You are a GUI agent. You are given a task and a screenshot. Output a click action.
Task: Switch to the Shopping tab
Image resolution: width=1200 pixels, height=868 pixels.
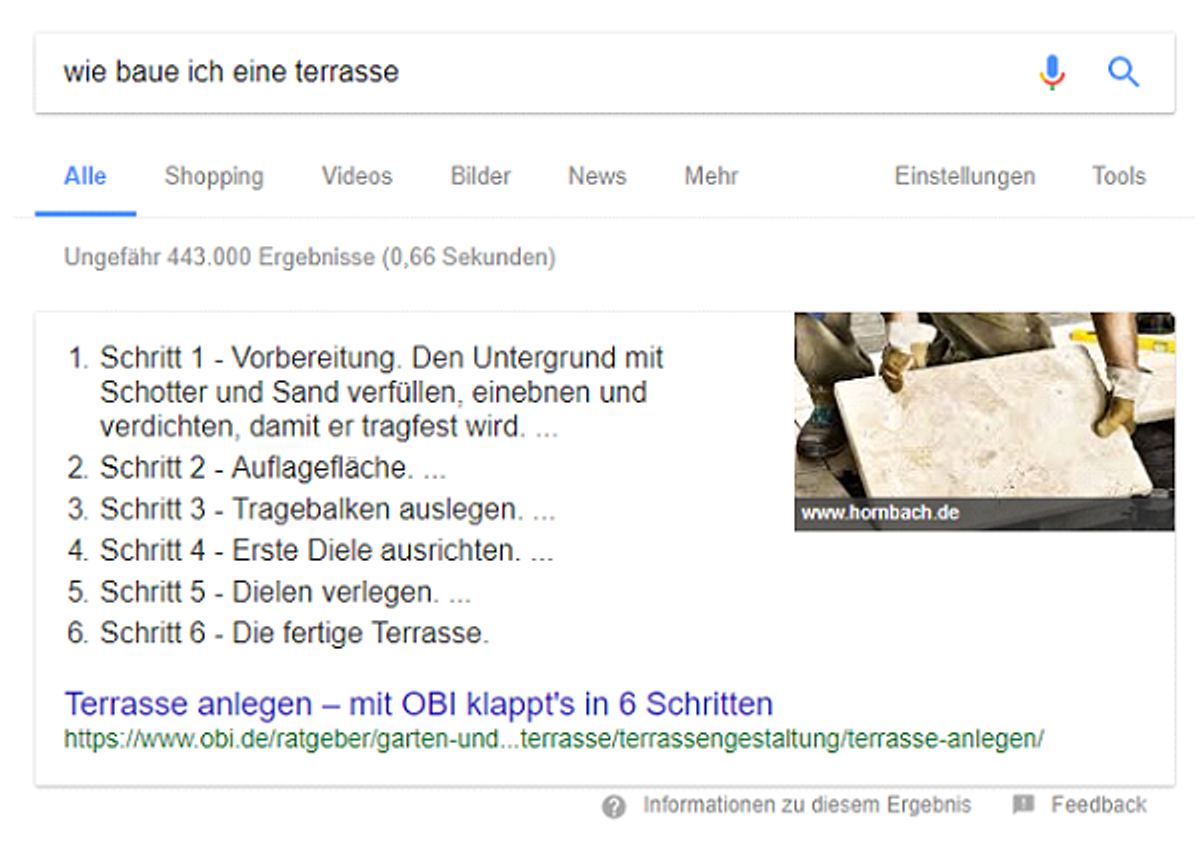214,177
